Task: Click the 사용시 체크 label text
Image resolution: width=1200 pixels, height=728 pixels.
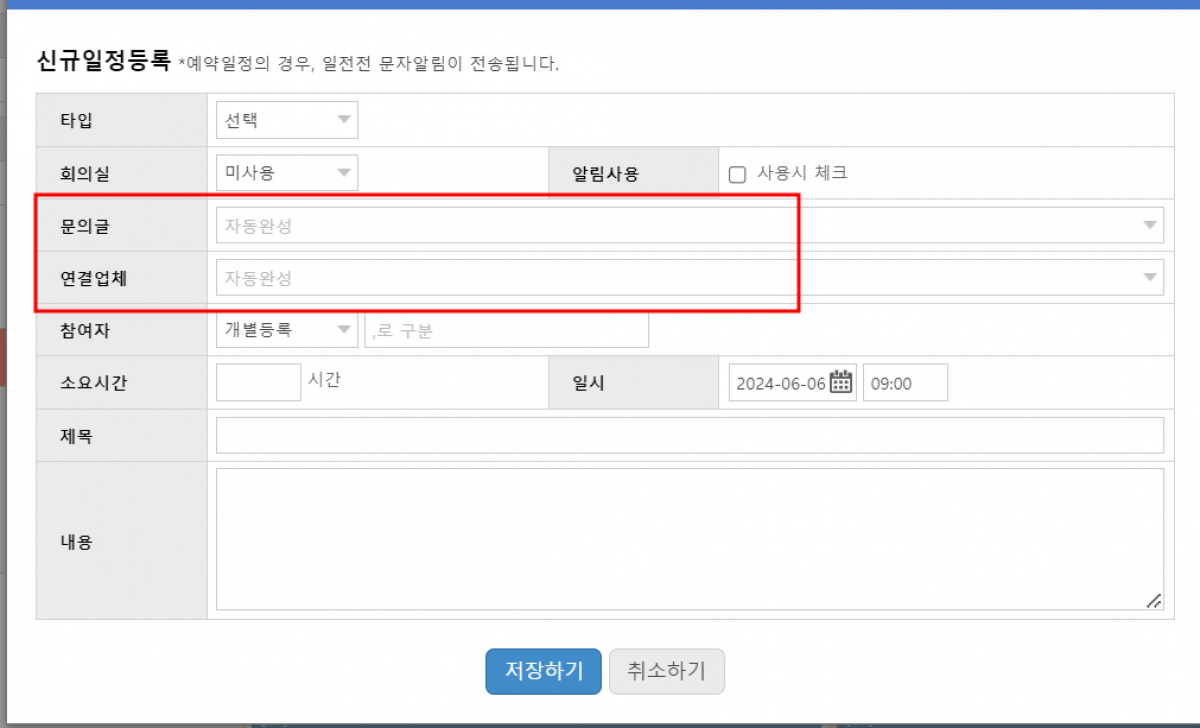Action: coord(802,173)
